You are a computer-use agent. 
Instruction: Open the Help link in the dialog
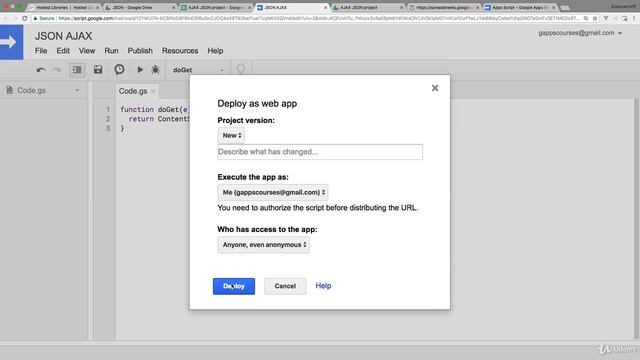pyautogui.click(x=323, y=286)
